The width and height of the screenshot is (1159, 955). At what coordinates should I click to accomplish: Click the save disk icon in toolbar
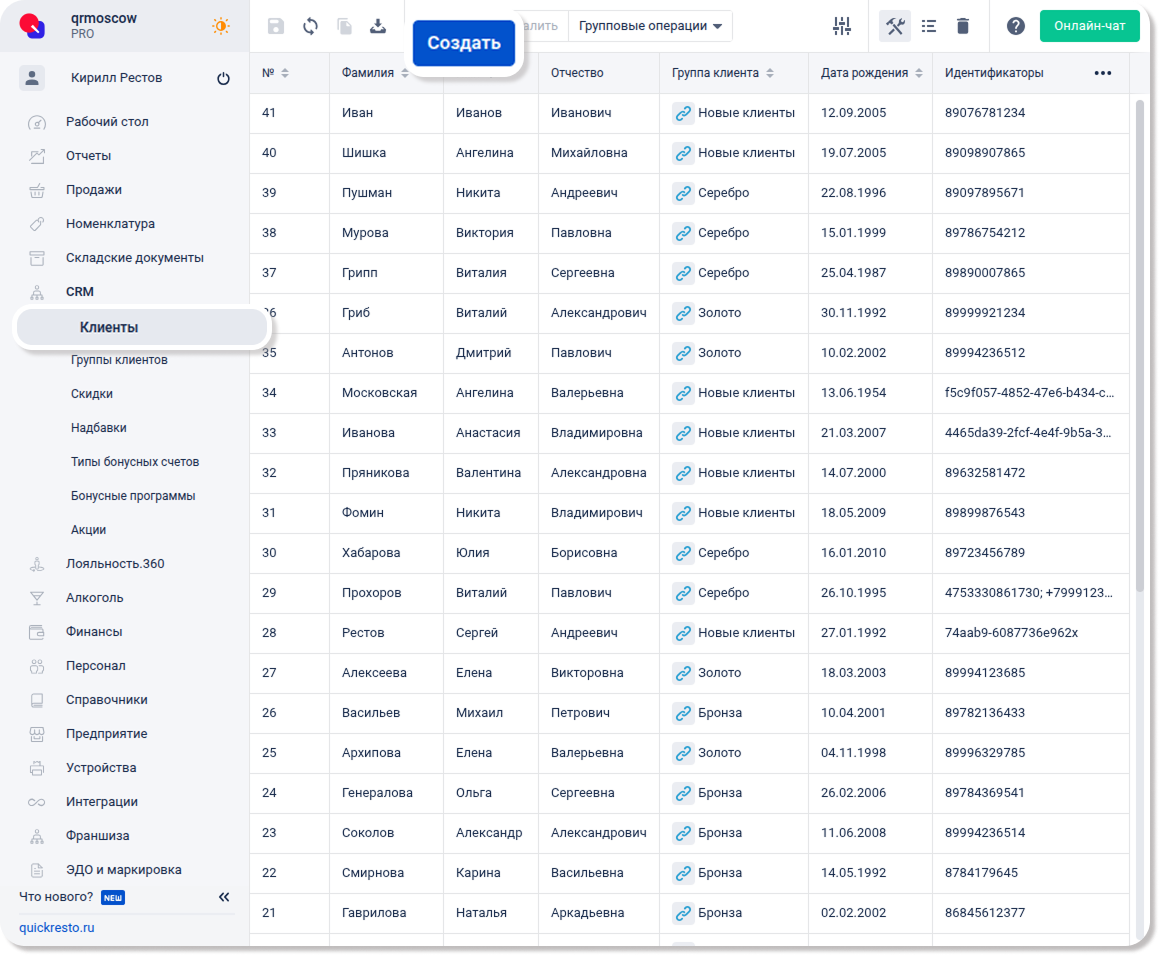tap(276, 27)
